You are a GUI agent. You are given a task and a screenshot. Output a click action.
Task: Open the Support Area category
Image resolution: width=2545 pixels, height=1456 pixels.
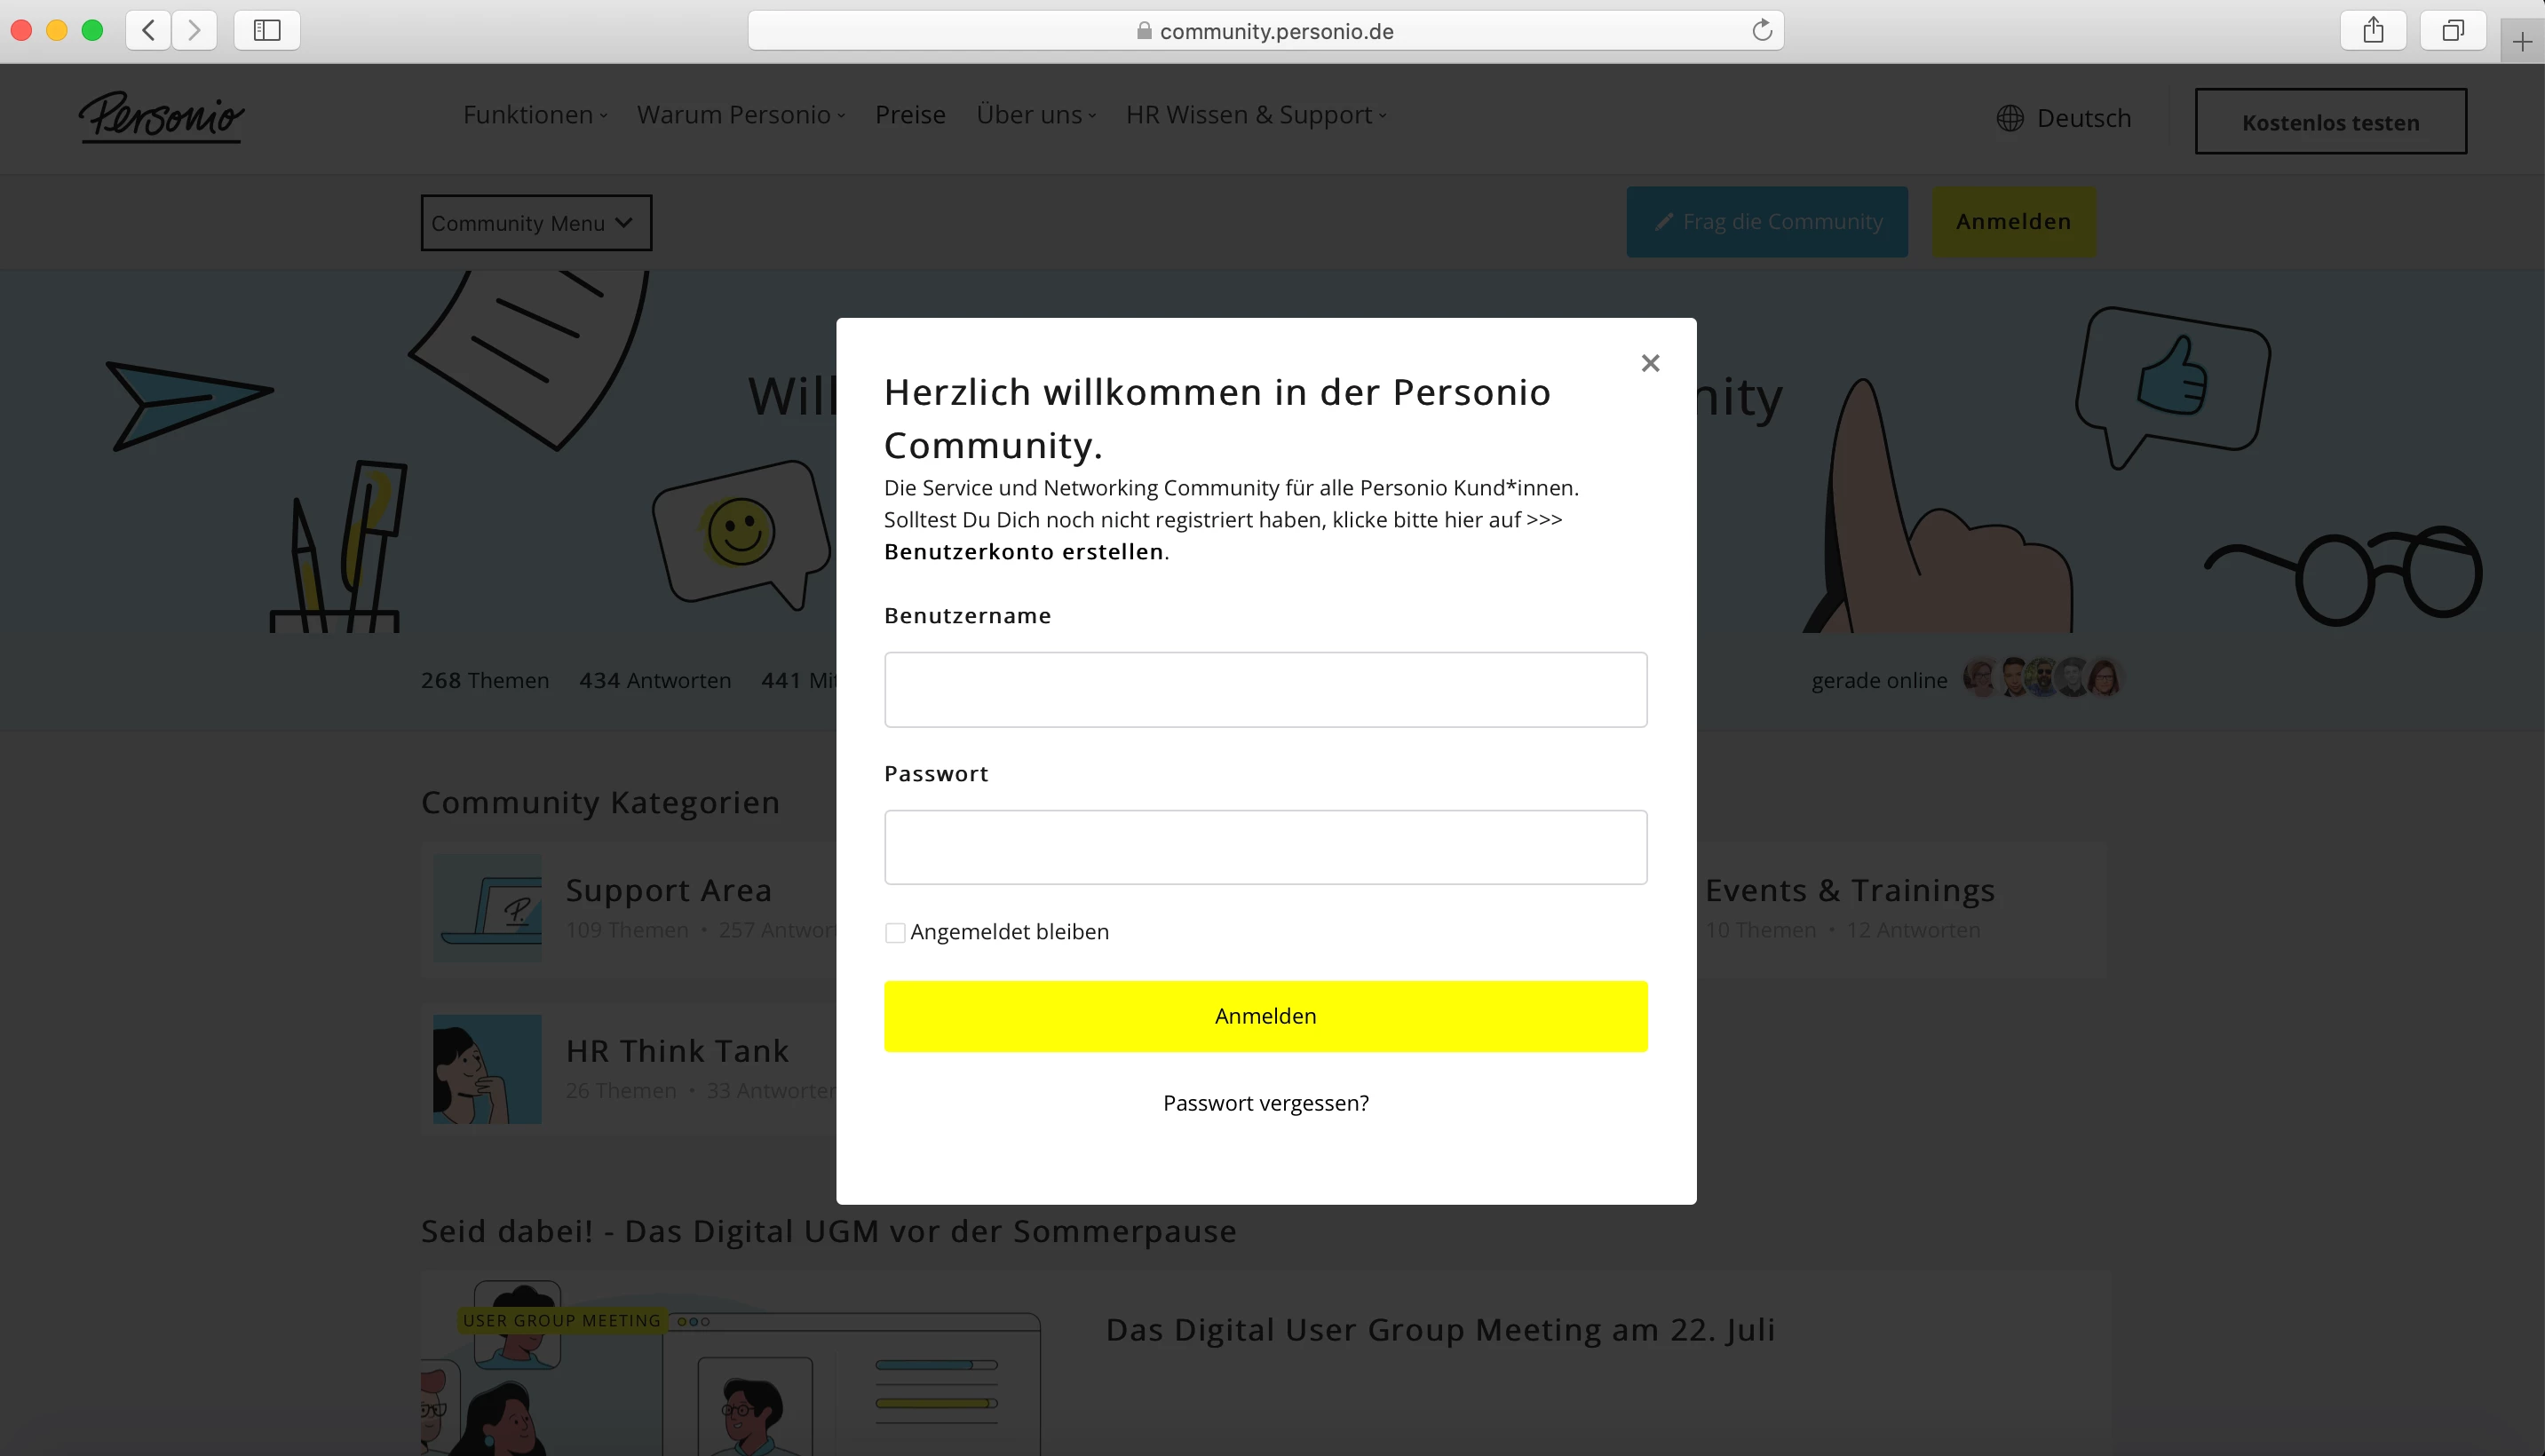[668, 890]
